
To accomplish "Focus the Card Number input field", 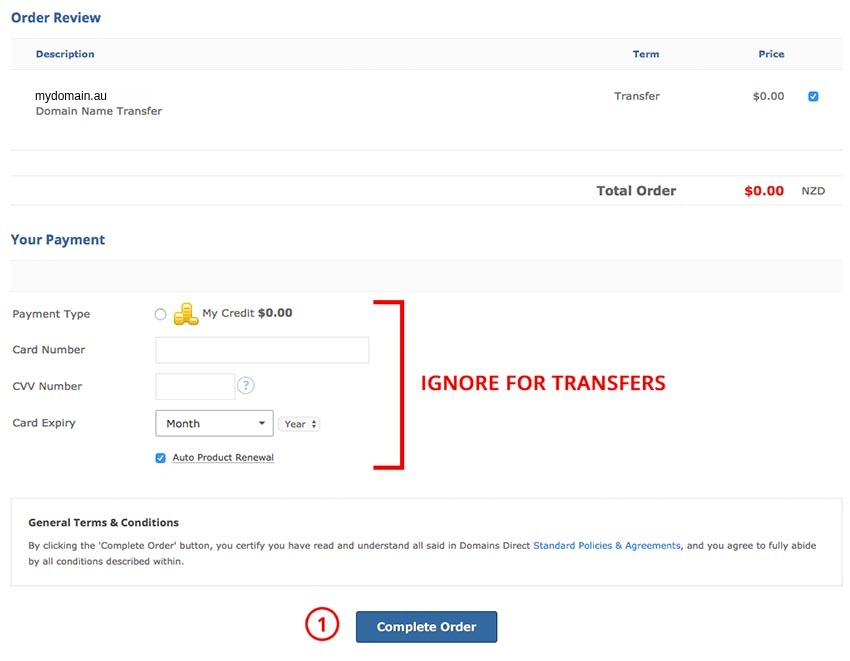I will tap(262, 350).
